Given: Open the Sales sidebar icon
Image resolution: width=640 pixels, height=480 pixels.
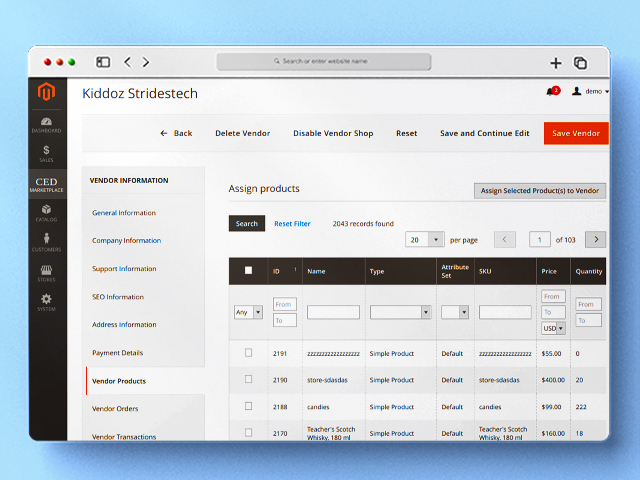Looking at the screenshot, I should (46, 153).
